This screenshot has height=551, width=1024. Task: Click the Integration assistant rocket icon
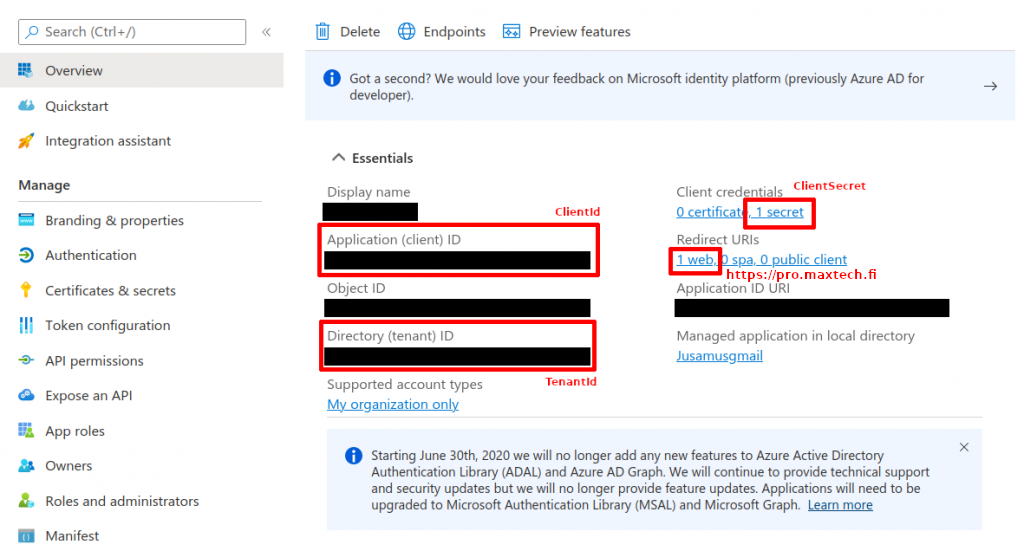(x=27, y=141)
